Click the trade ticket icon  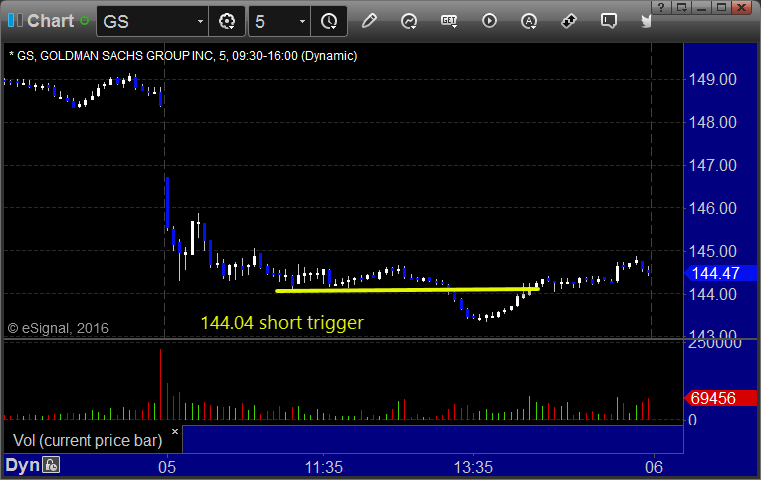pos(568,21)
